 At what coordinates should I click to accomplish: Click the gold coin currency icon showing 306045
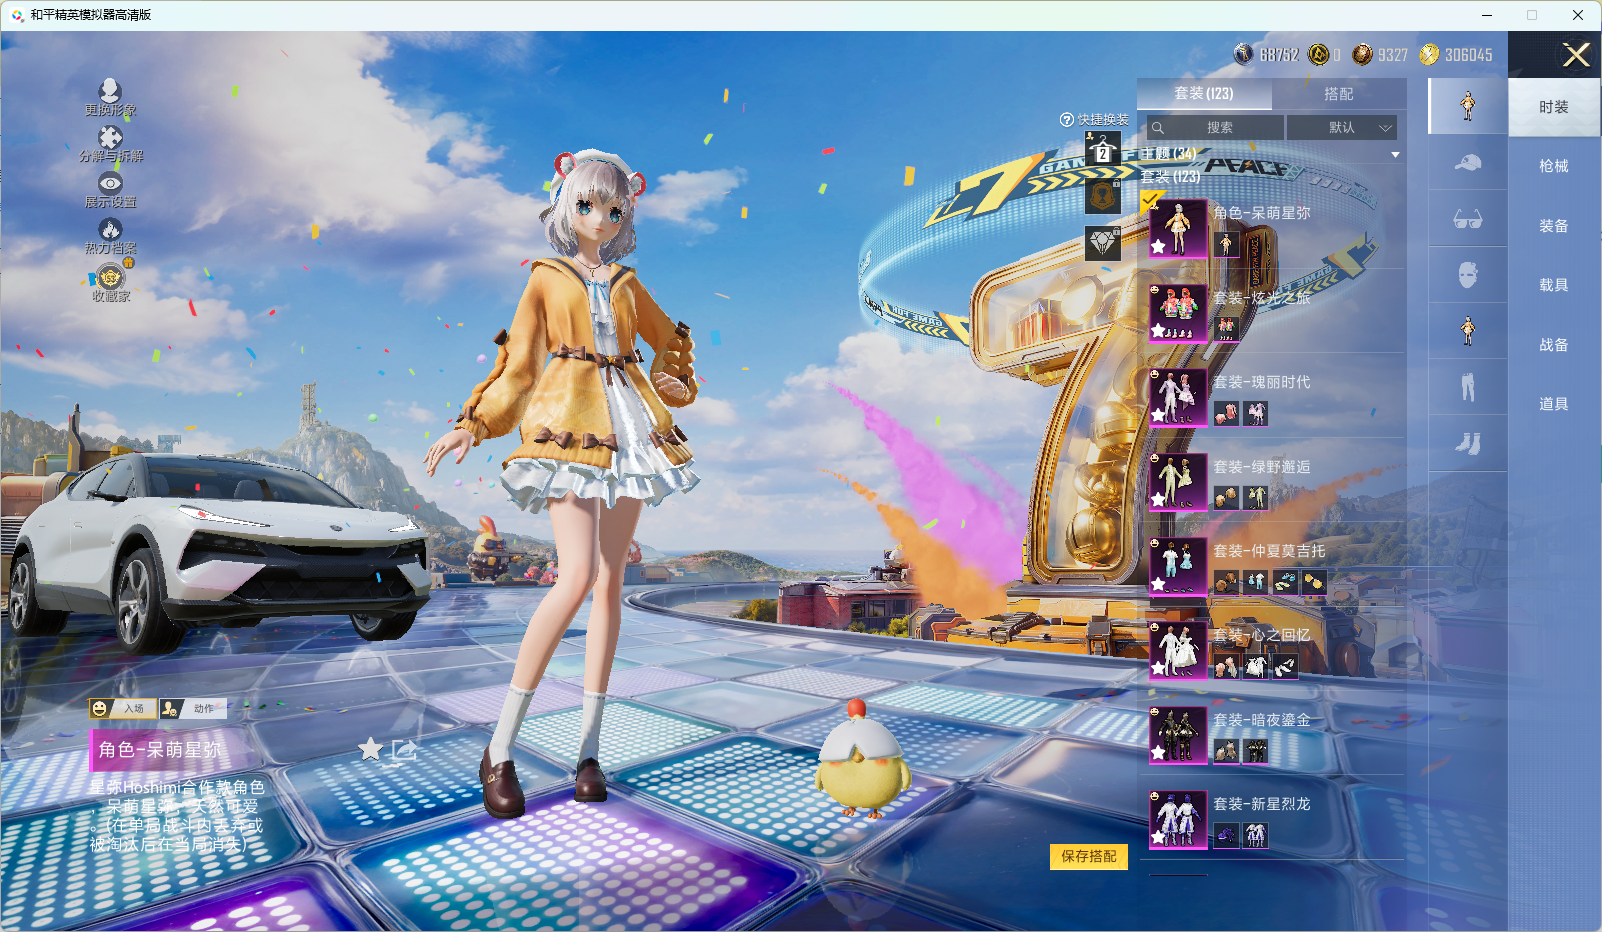[1429, 54]
